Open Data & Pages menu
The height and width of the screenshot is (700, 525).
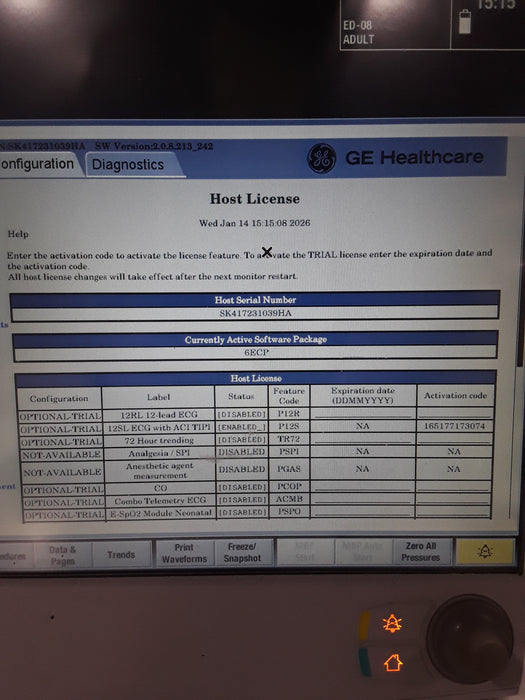(62, 555)
